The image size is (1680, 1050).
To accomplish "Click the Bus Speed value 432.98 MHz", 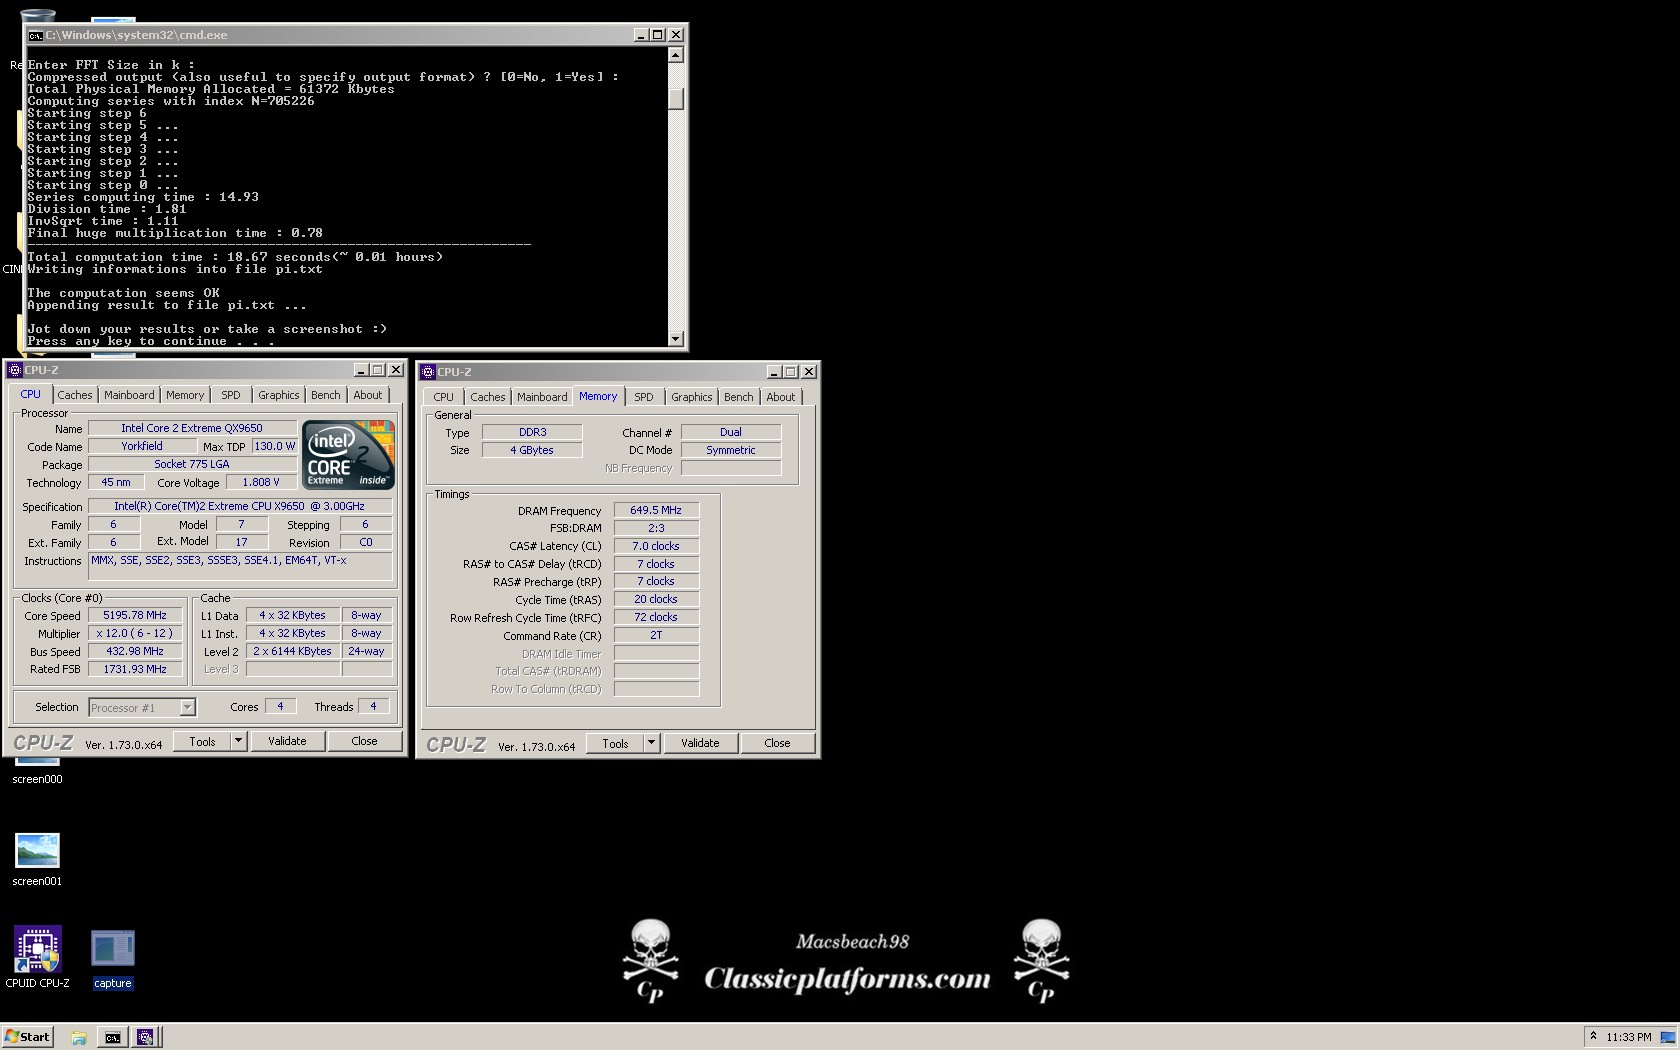I will coord(135,652).
